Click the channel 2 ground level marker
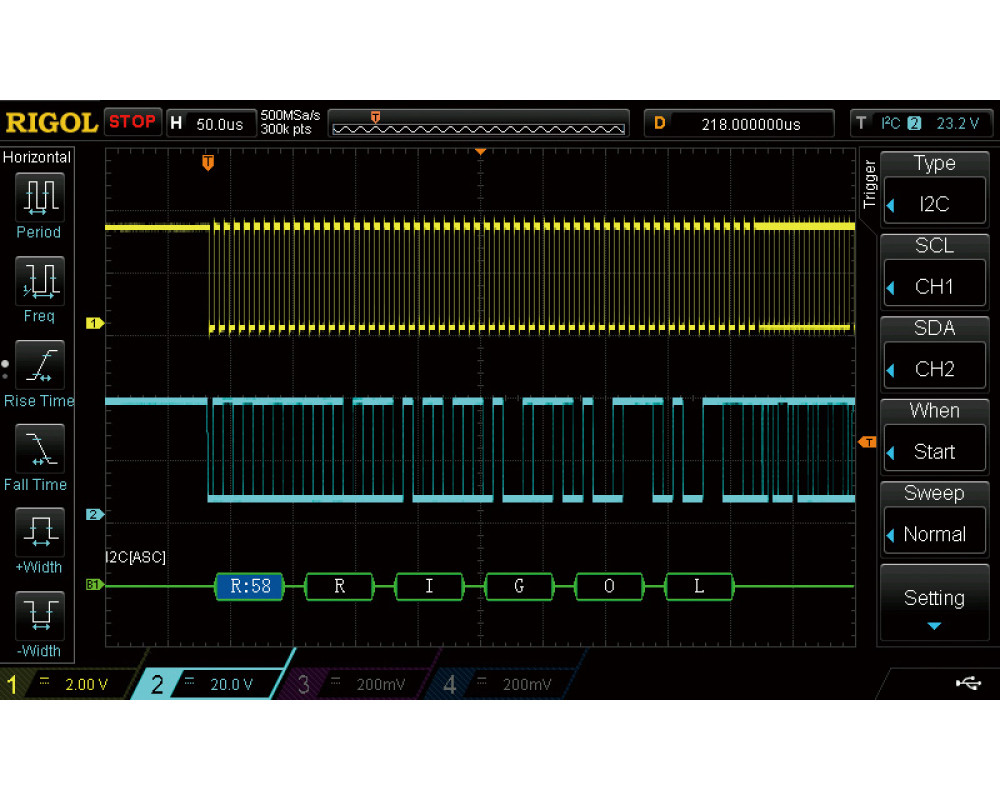Image resolution: width=1000 pixels, height=800 pixels. click(94, 514)
